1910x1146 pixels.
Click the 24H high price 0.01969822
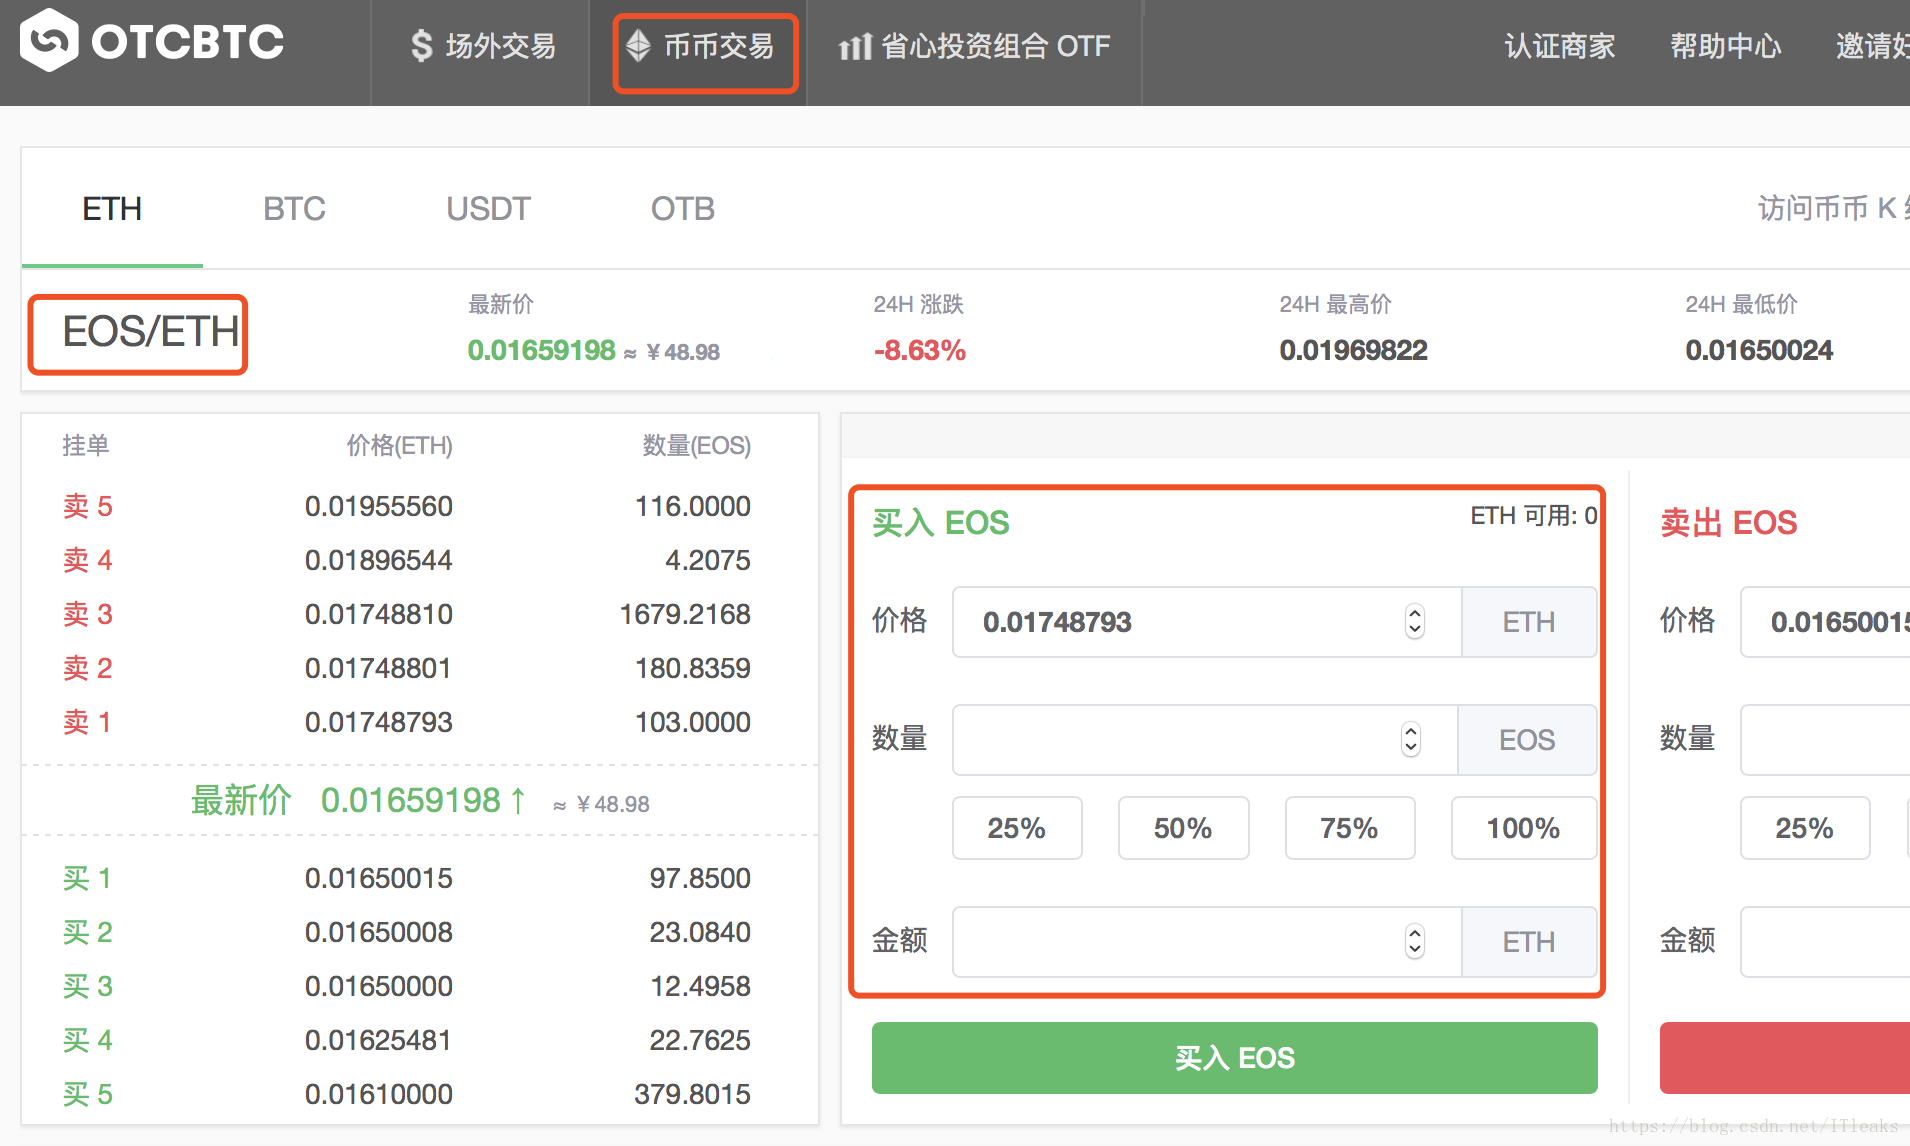(1354, 350)
